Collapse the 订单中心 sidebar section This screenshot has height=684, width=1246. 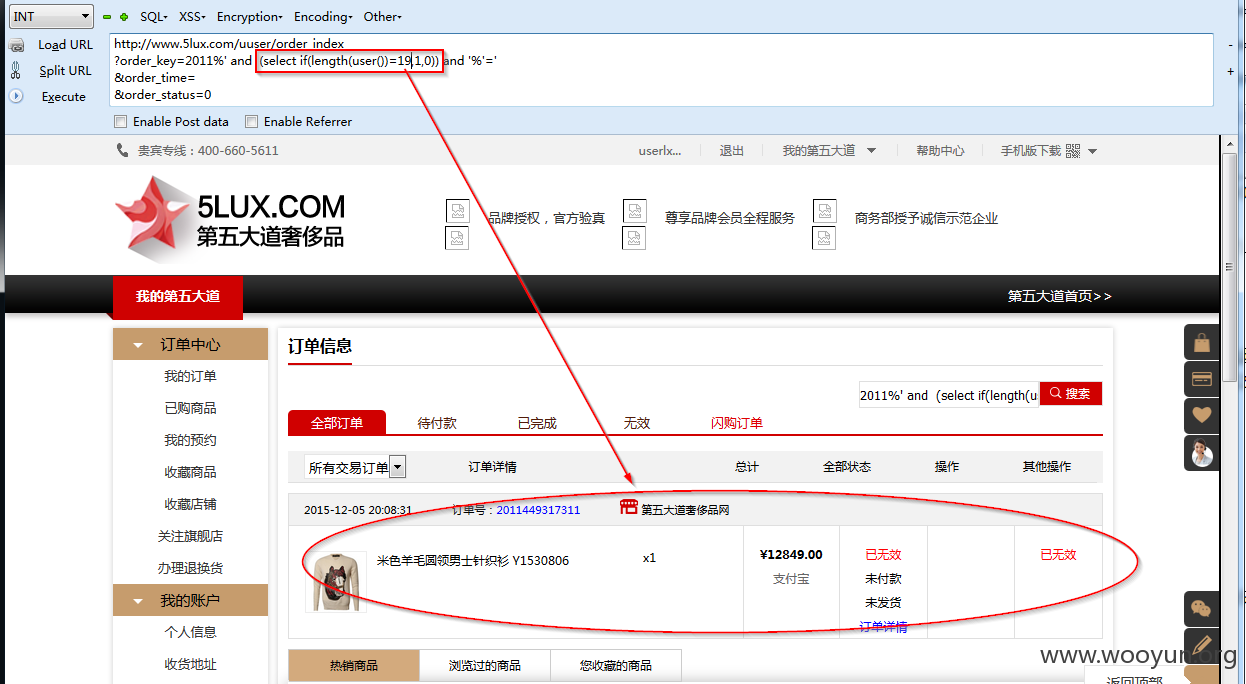pos(190,344)
